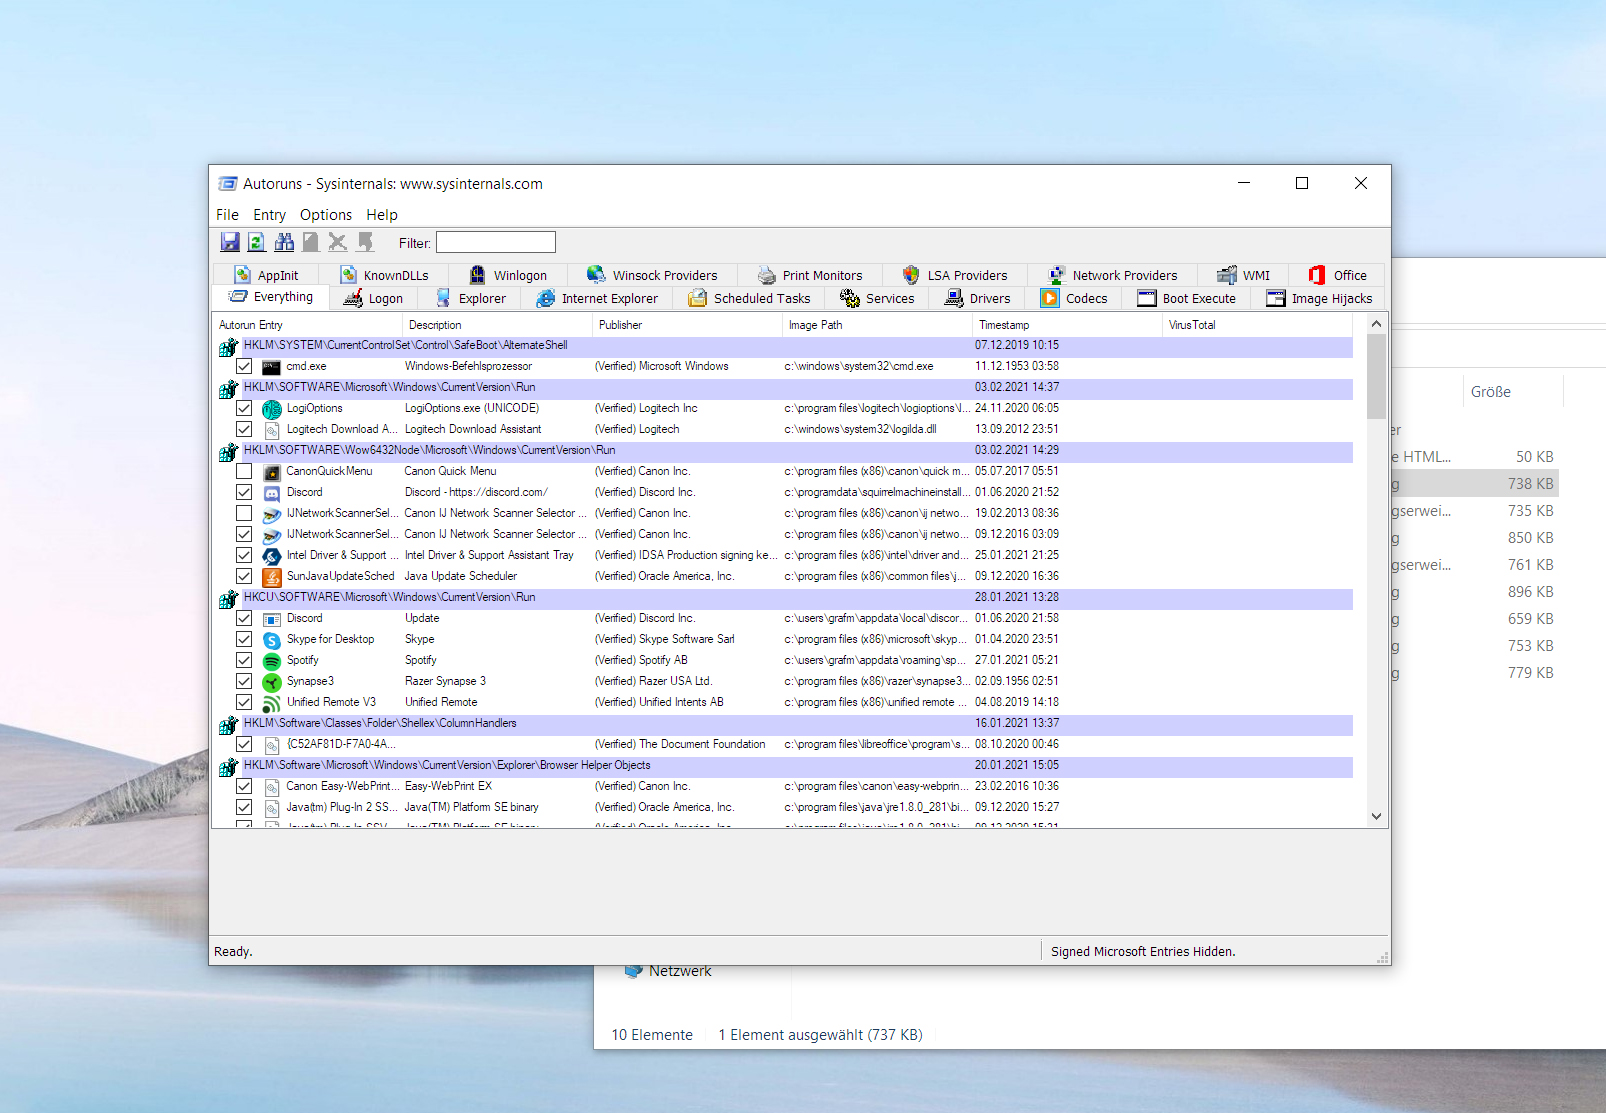
Task: Click the Image Path column header
Action: coord(877,325)
